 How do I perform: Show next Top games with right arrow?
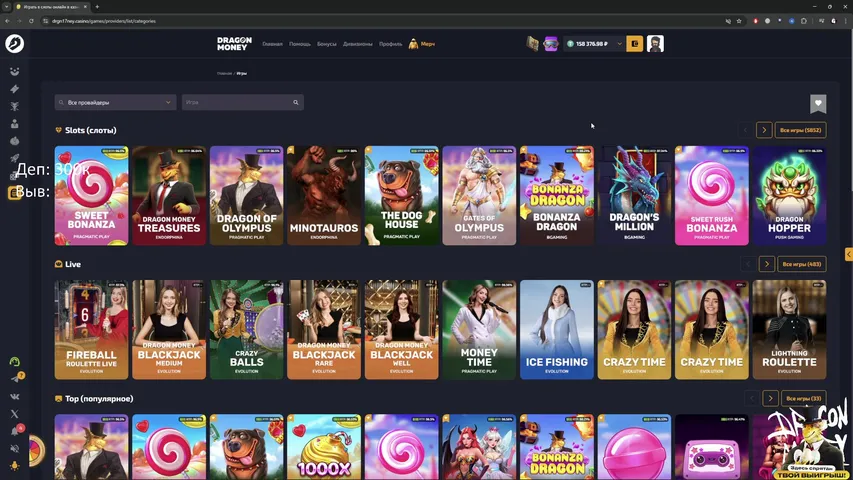770,398
